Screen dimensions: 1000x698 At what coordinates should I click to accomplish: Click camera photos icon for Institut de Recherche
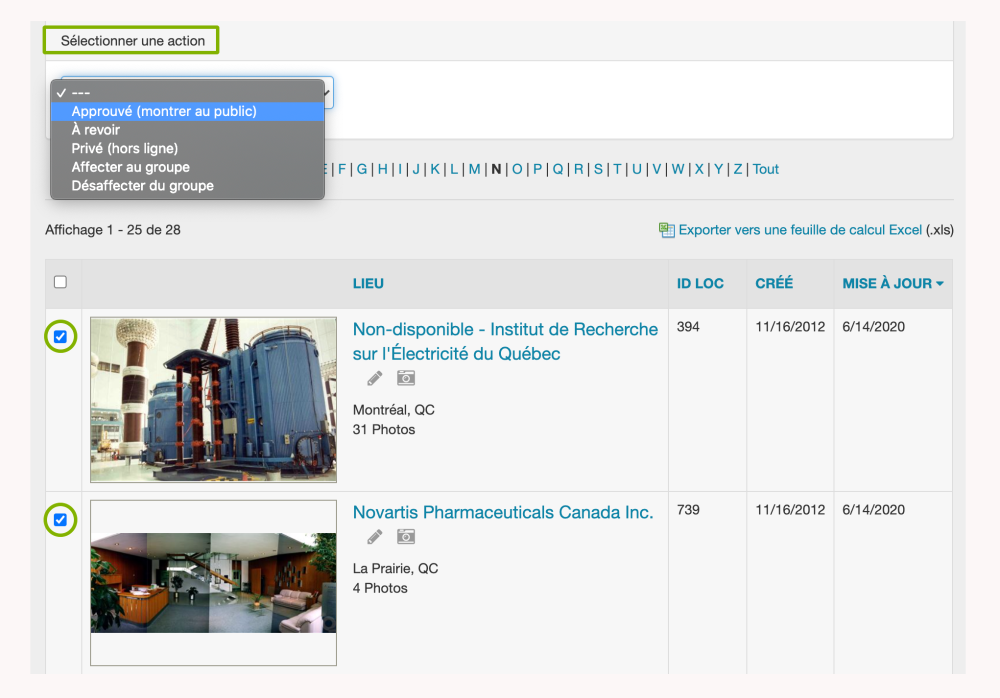tap(405, 378)
